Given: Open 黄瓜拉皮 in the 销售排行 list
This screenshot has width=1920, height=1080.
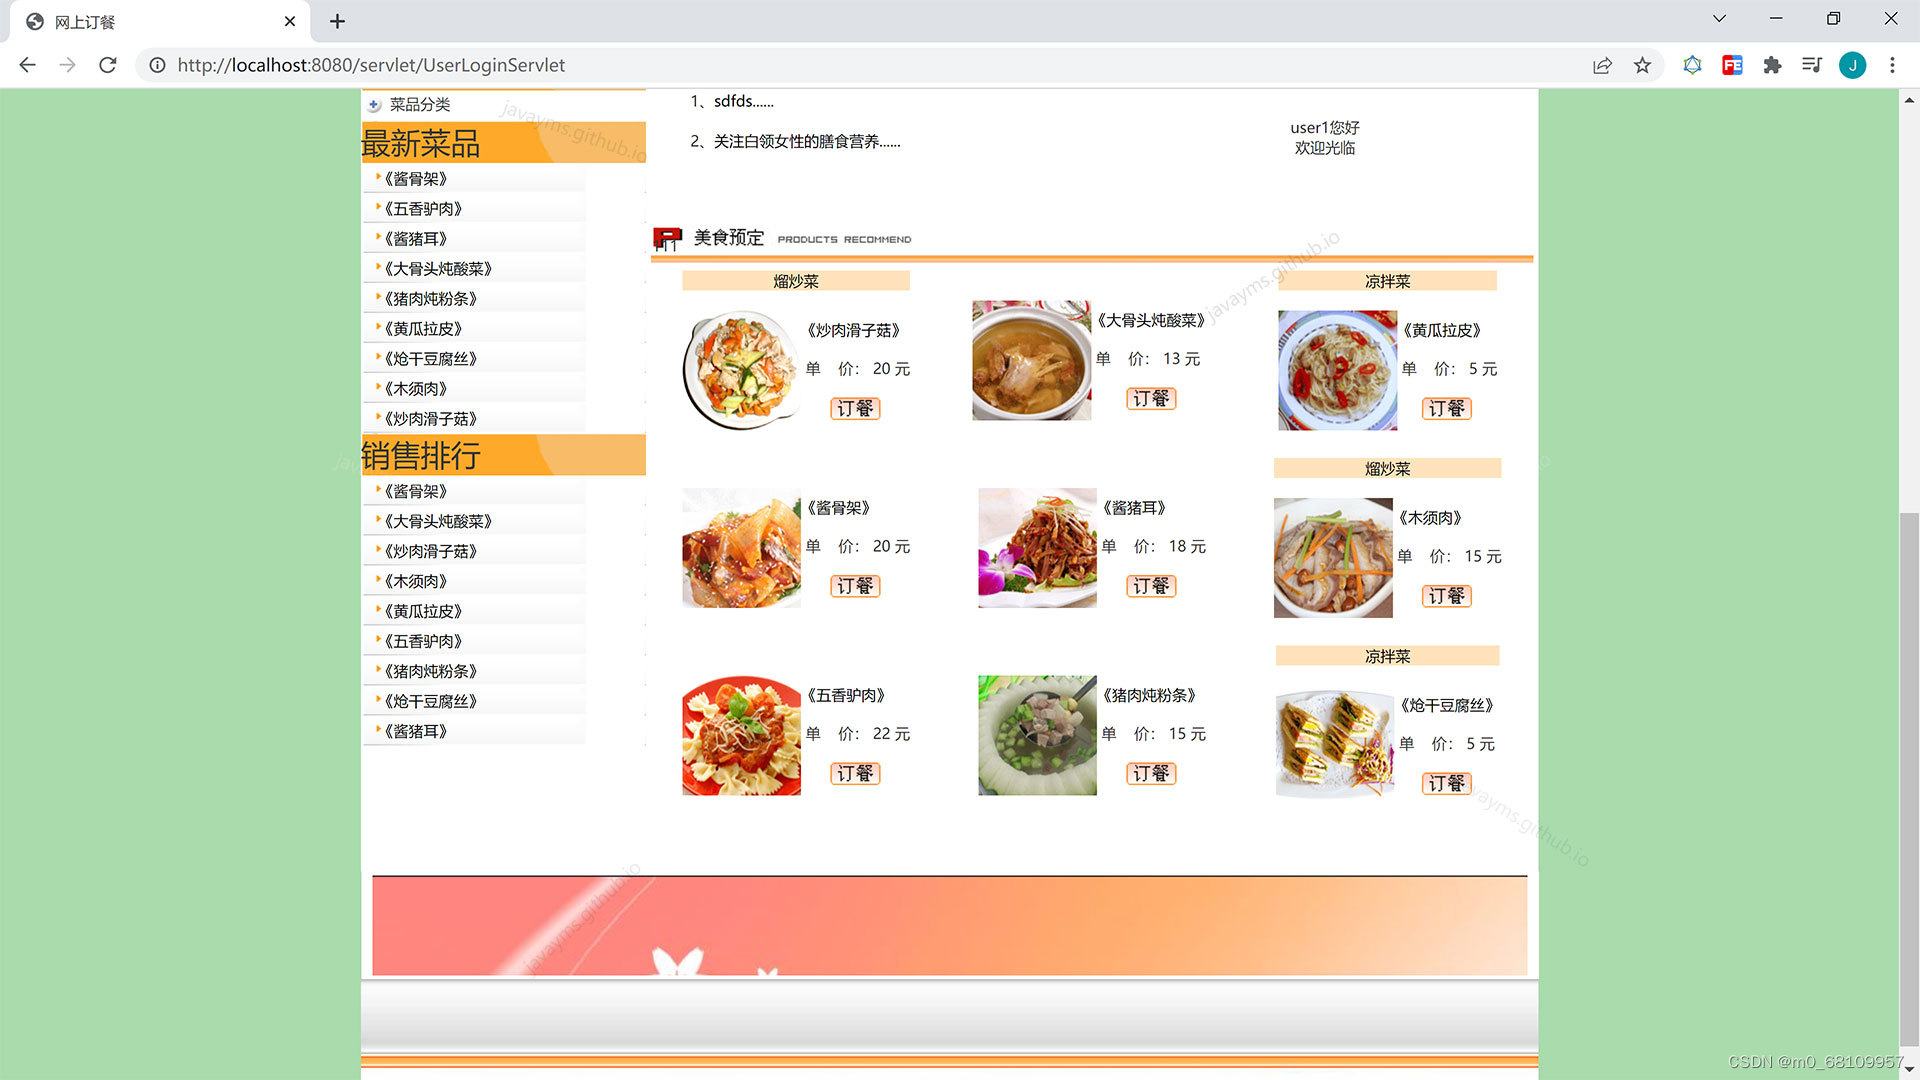Looking at the screenshot, I should pyautogui.click(x=423, y=611).
